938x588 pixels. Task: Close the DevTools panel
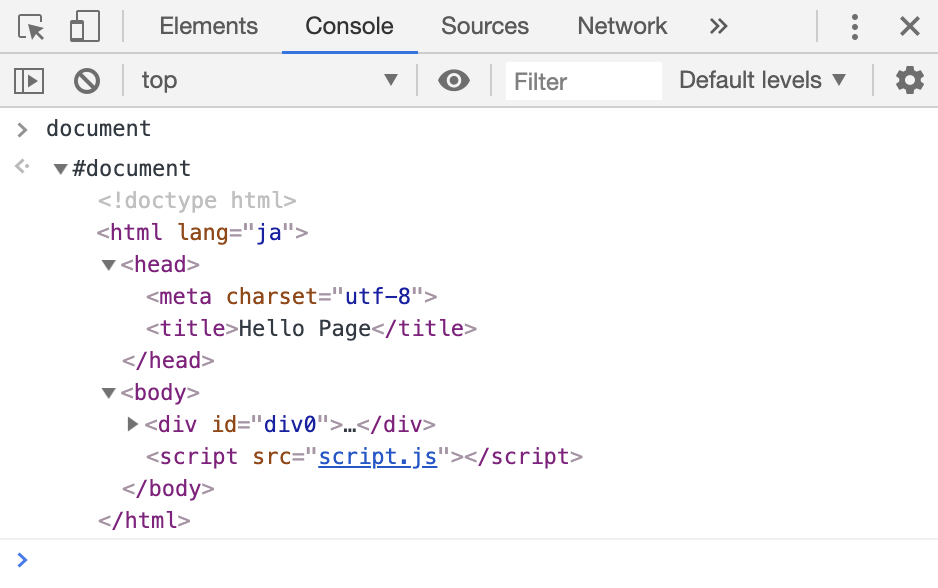coord(909,27)
